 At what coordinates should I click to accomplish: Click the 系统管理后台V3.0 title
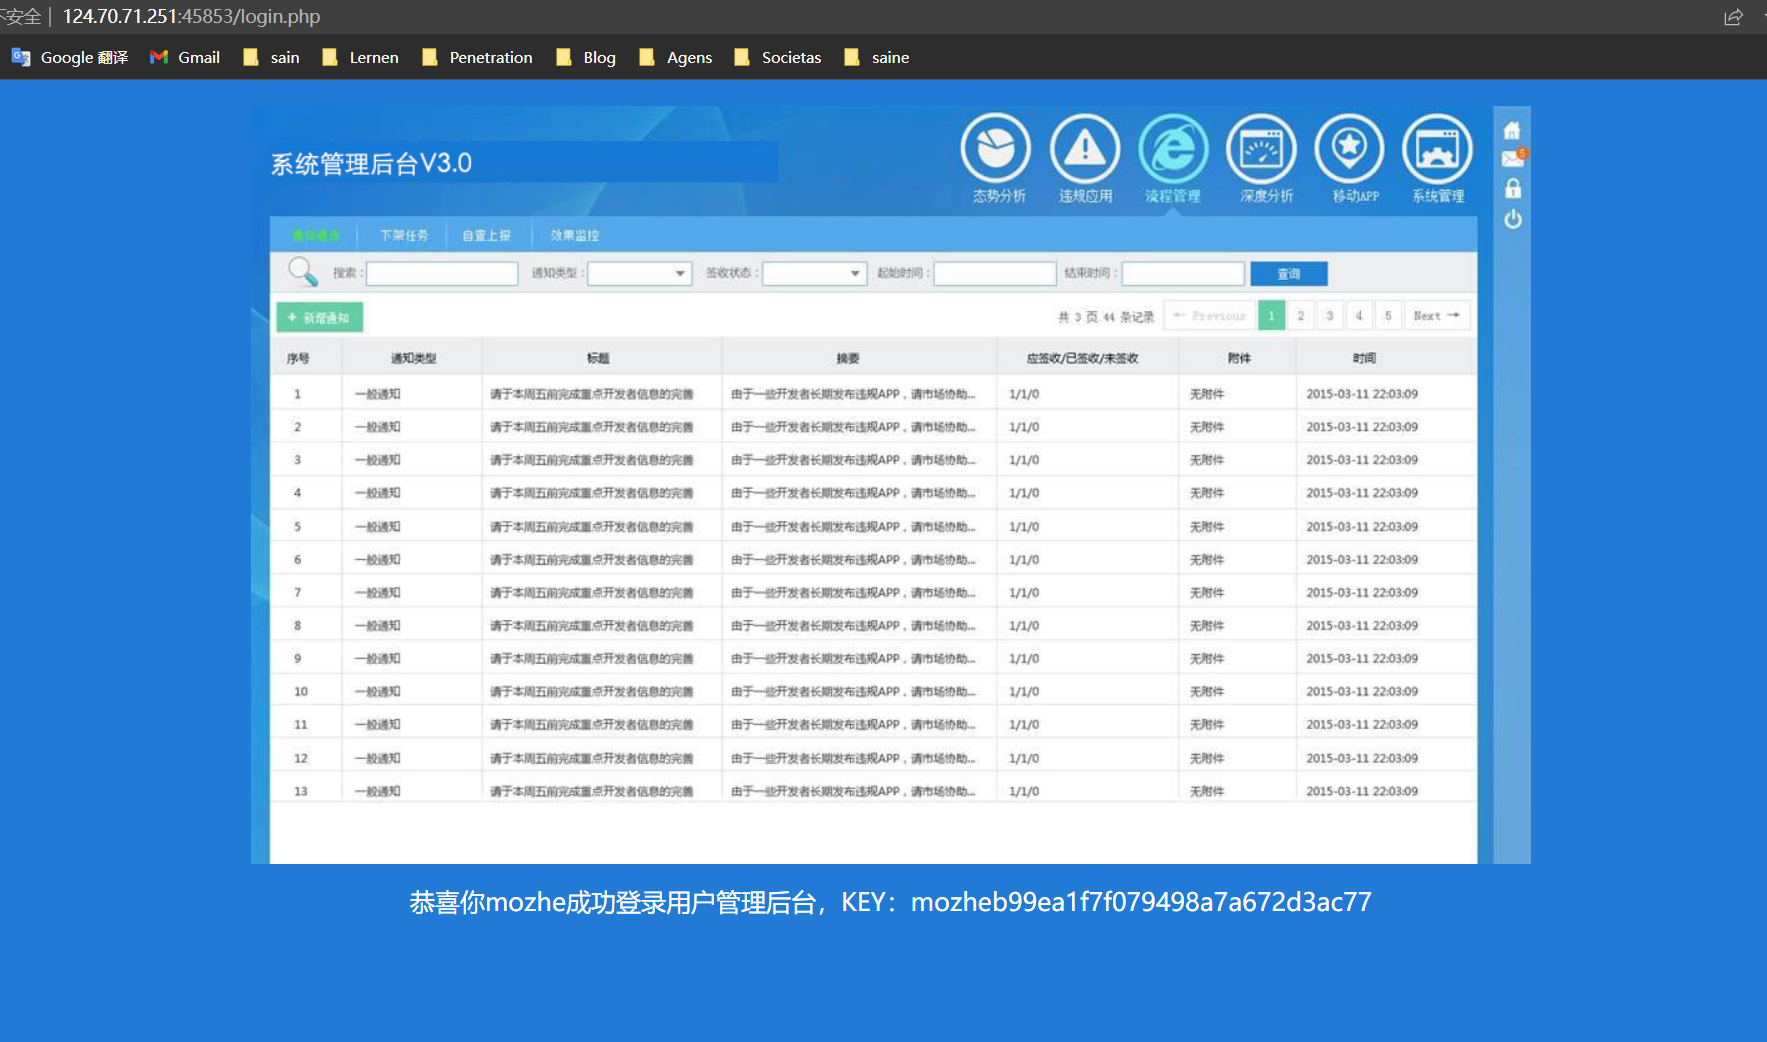[x=371, y=163]
